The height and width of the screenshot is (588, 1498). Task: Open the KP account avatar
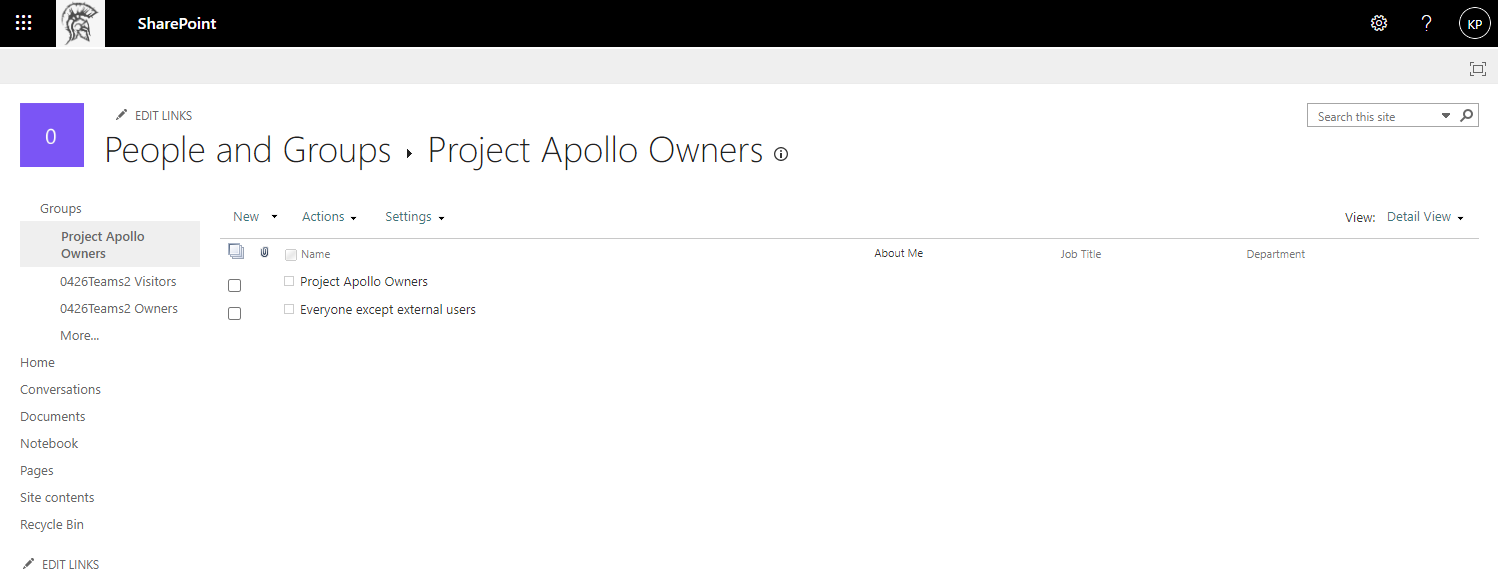click(1474, 23)
